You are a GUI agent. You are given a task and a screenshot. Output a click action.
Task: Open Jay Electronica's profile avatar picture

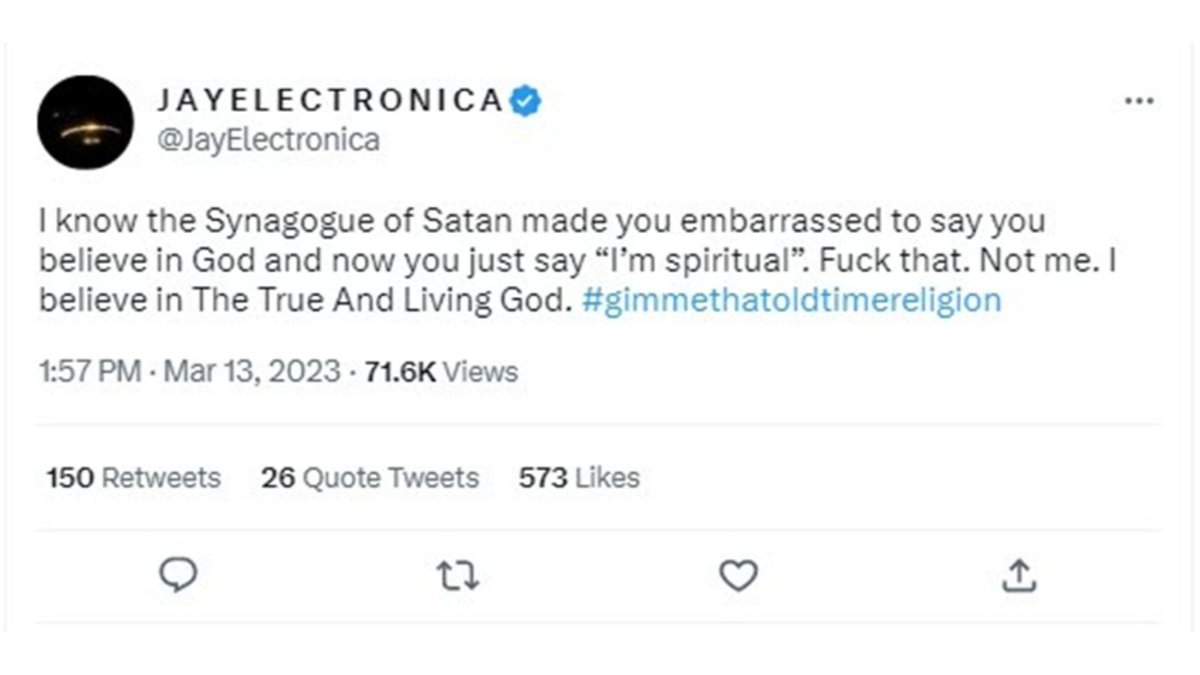[x=85, y=122]
